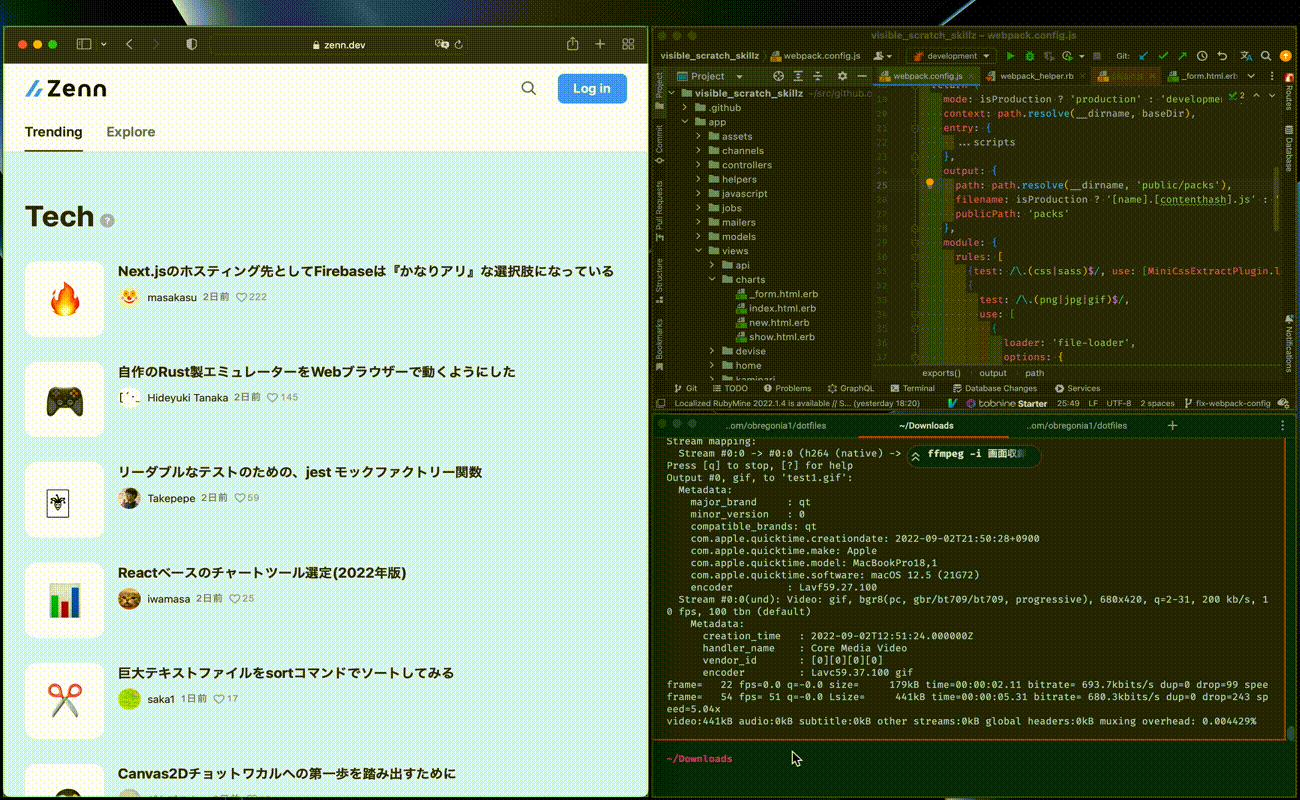Expand the devise folder arrow
This screenshot has height=800, width=1300.
pyautogui.click(x=713, y=351)
